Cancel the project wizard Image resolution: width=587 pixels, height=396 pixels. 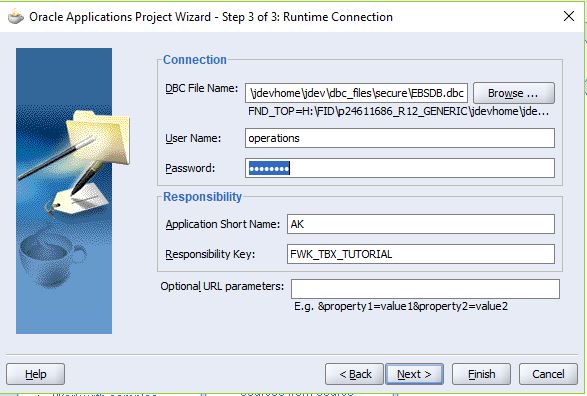click(x=548, y=374)
